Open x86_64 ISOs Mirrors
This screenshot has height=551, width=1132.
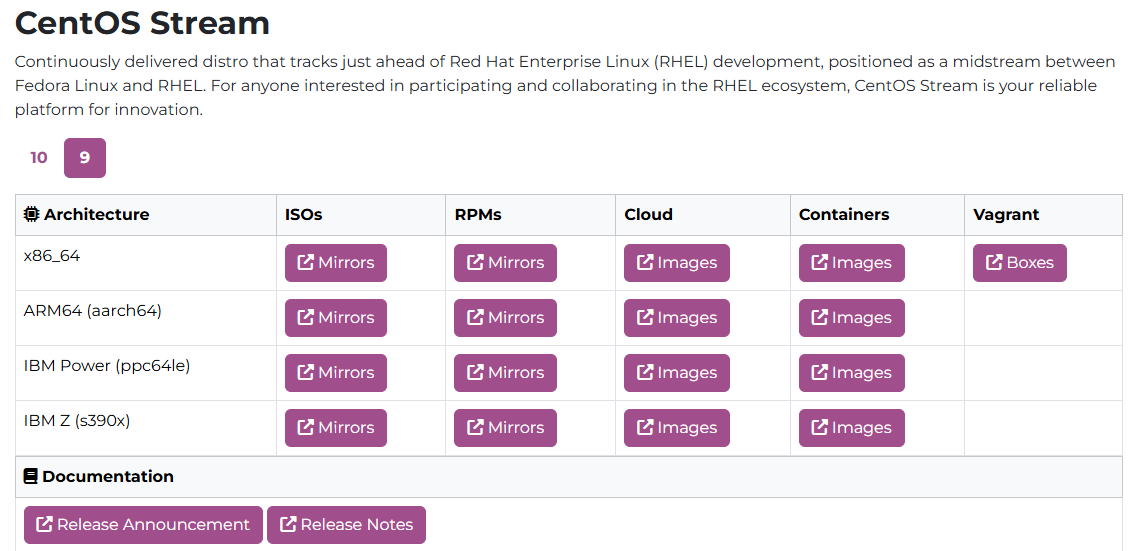coord(336,263)
